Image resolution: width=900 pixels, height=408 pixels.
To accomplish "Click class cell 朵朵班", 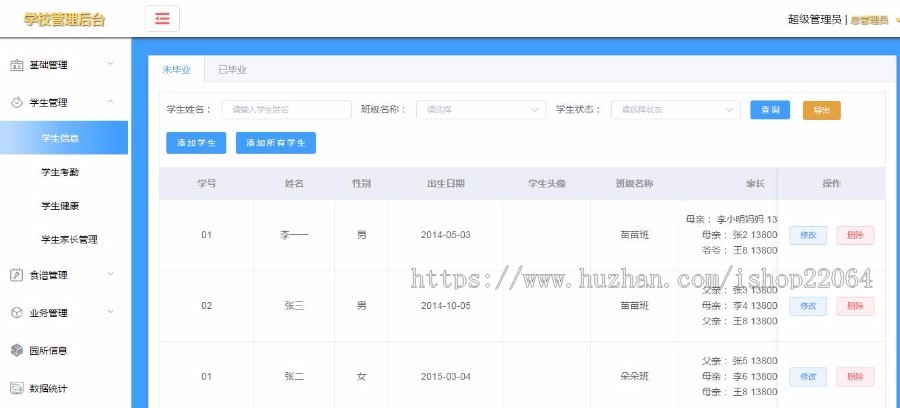I will coord(634,376).
